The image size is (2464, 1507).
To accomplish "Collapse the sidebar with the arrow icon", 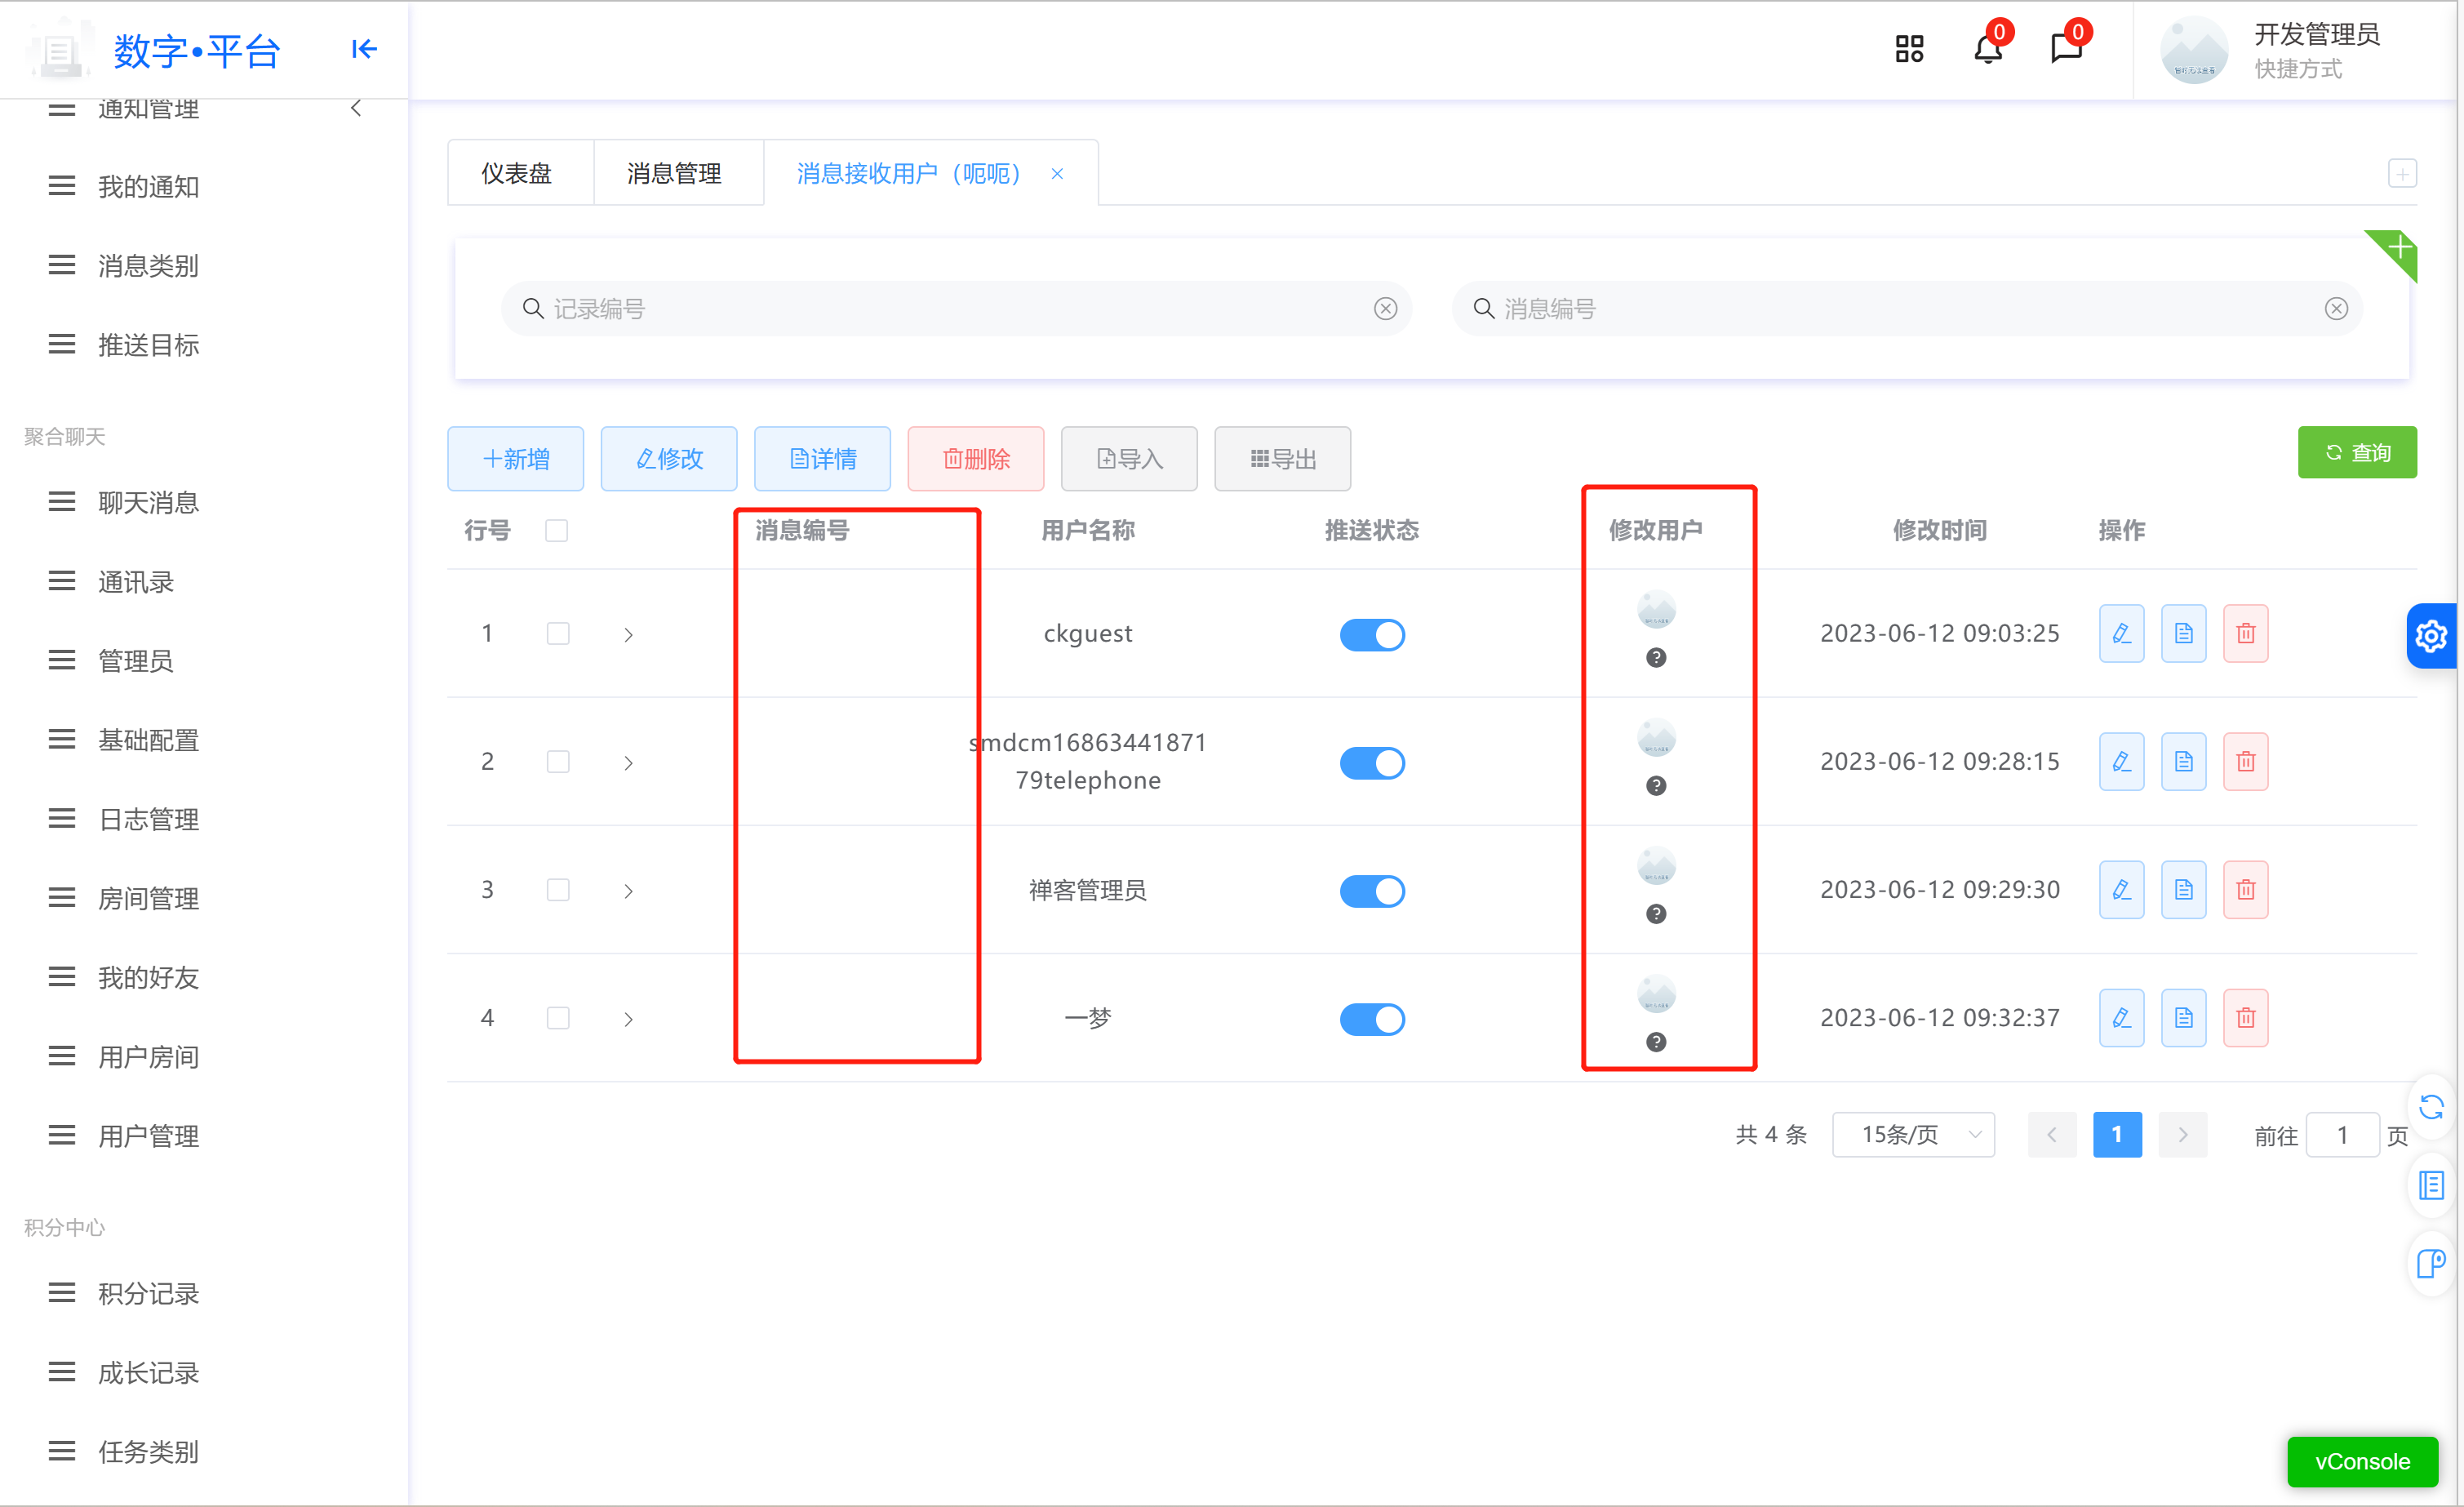I will [x=364, y=49].
